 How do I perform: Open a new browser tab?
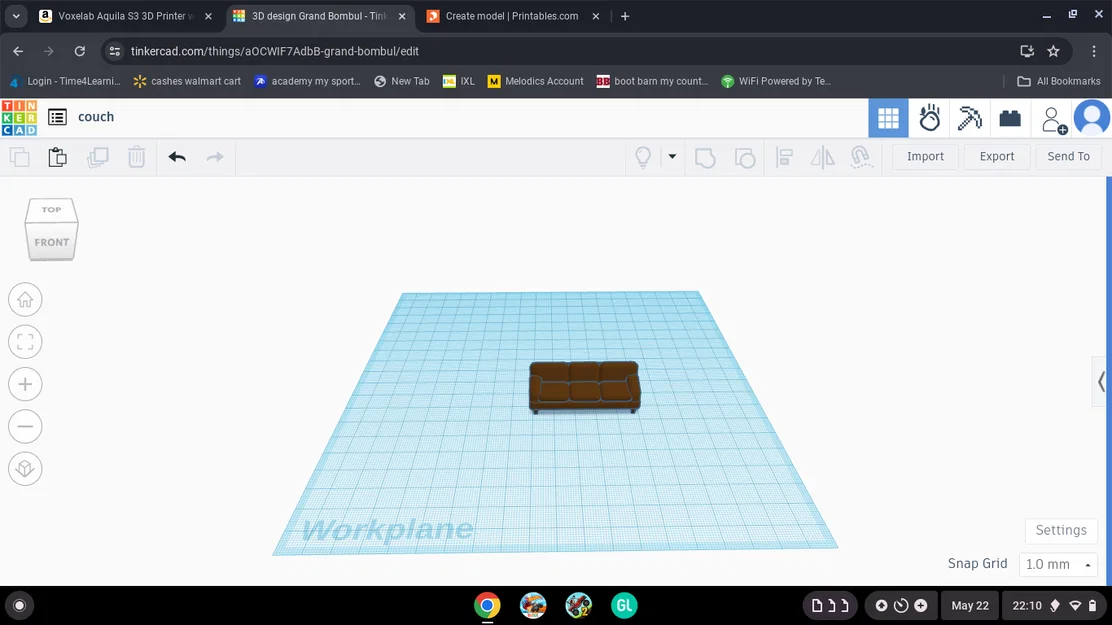[x=625, y=16]
